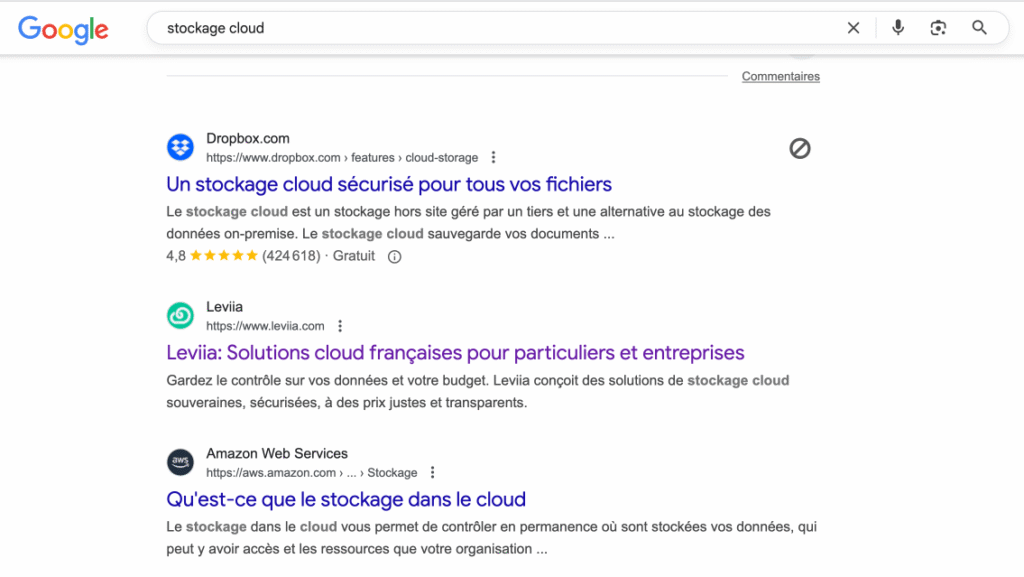Open the info icon next to Gratuit
This screenshot has width=1024, height=577.
click(394, 257)
